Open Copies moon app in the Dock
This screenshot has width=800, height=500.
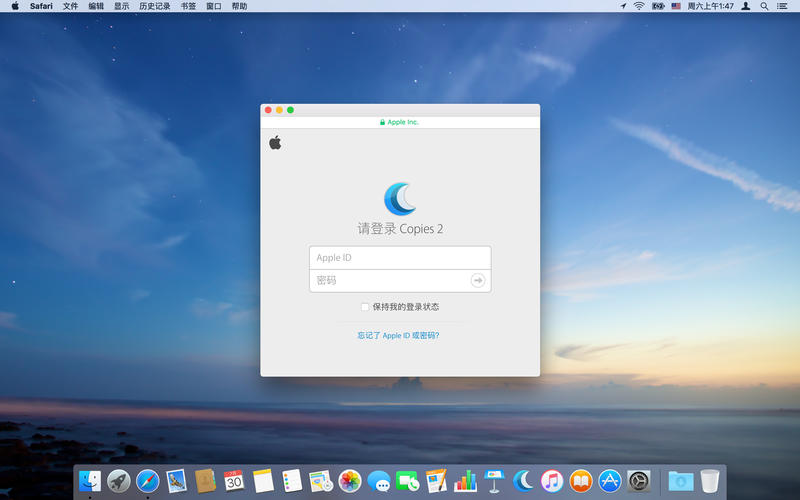pos(523,481)
